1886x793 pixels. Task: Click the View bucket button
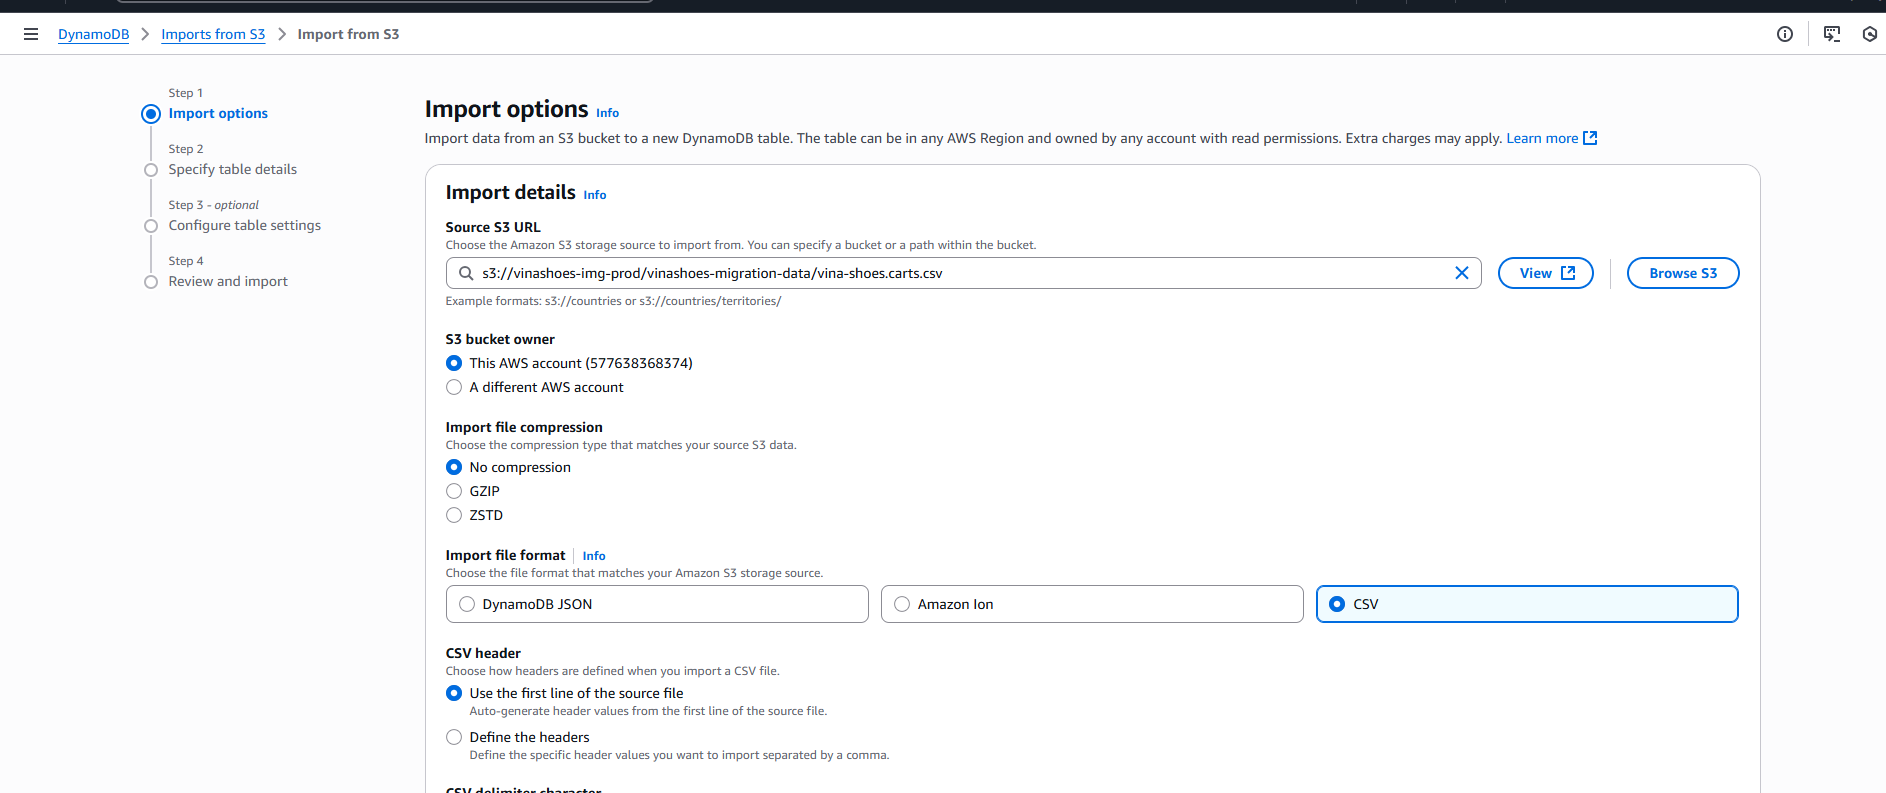tap(1545, 273)
